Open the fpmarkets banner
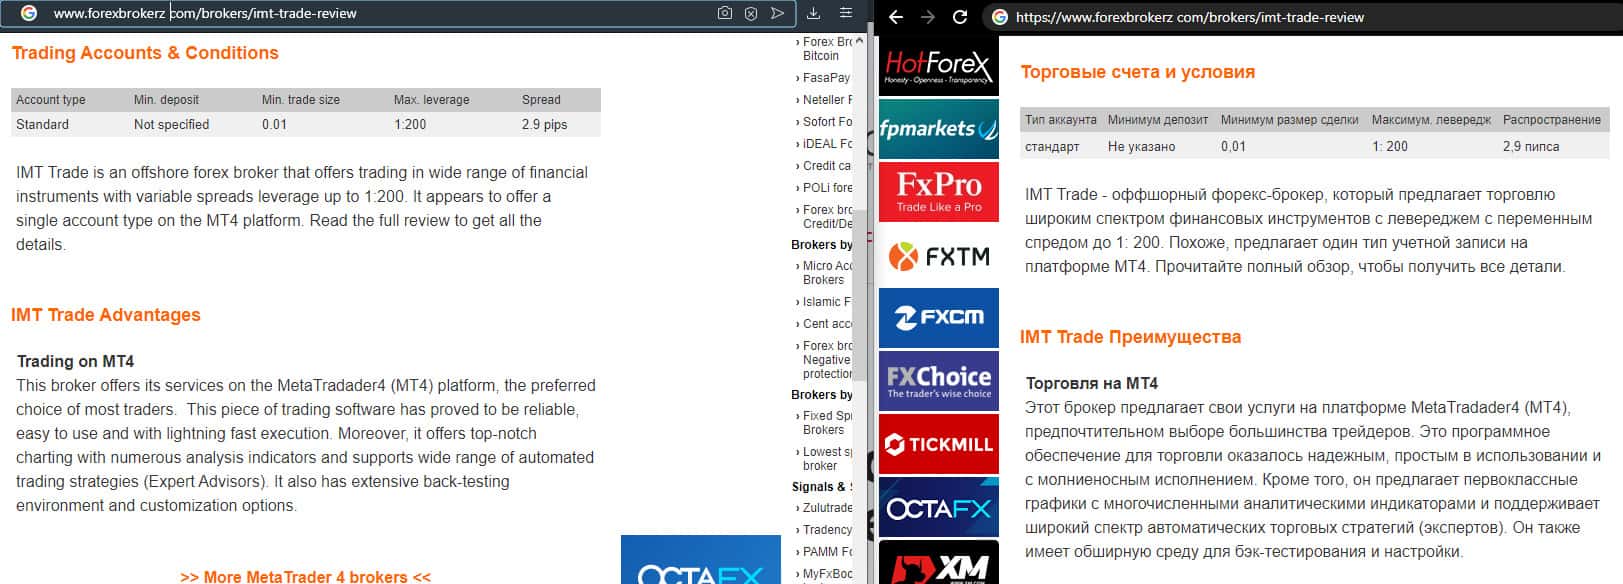This screenshot has height=584, width=1623. tap(938, 129)
